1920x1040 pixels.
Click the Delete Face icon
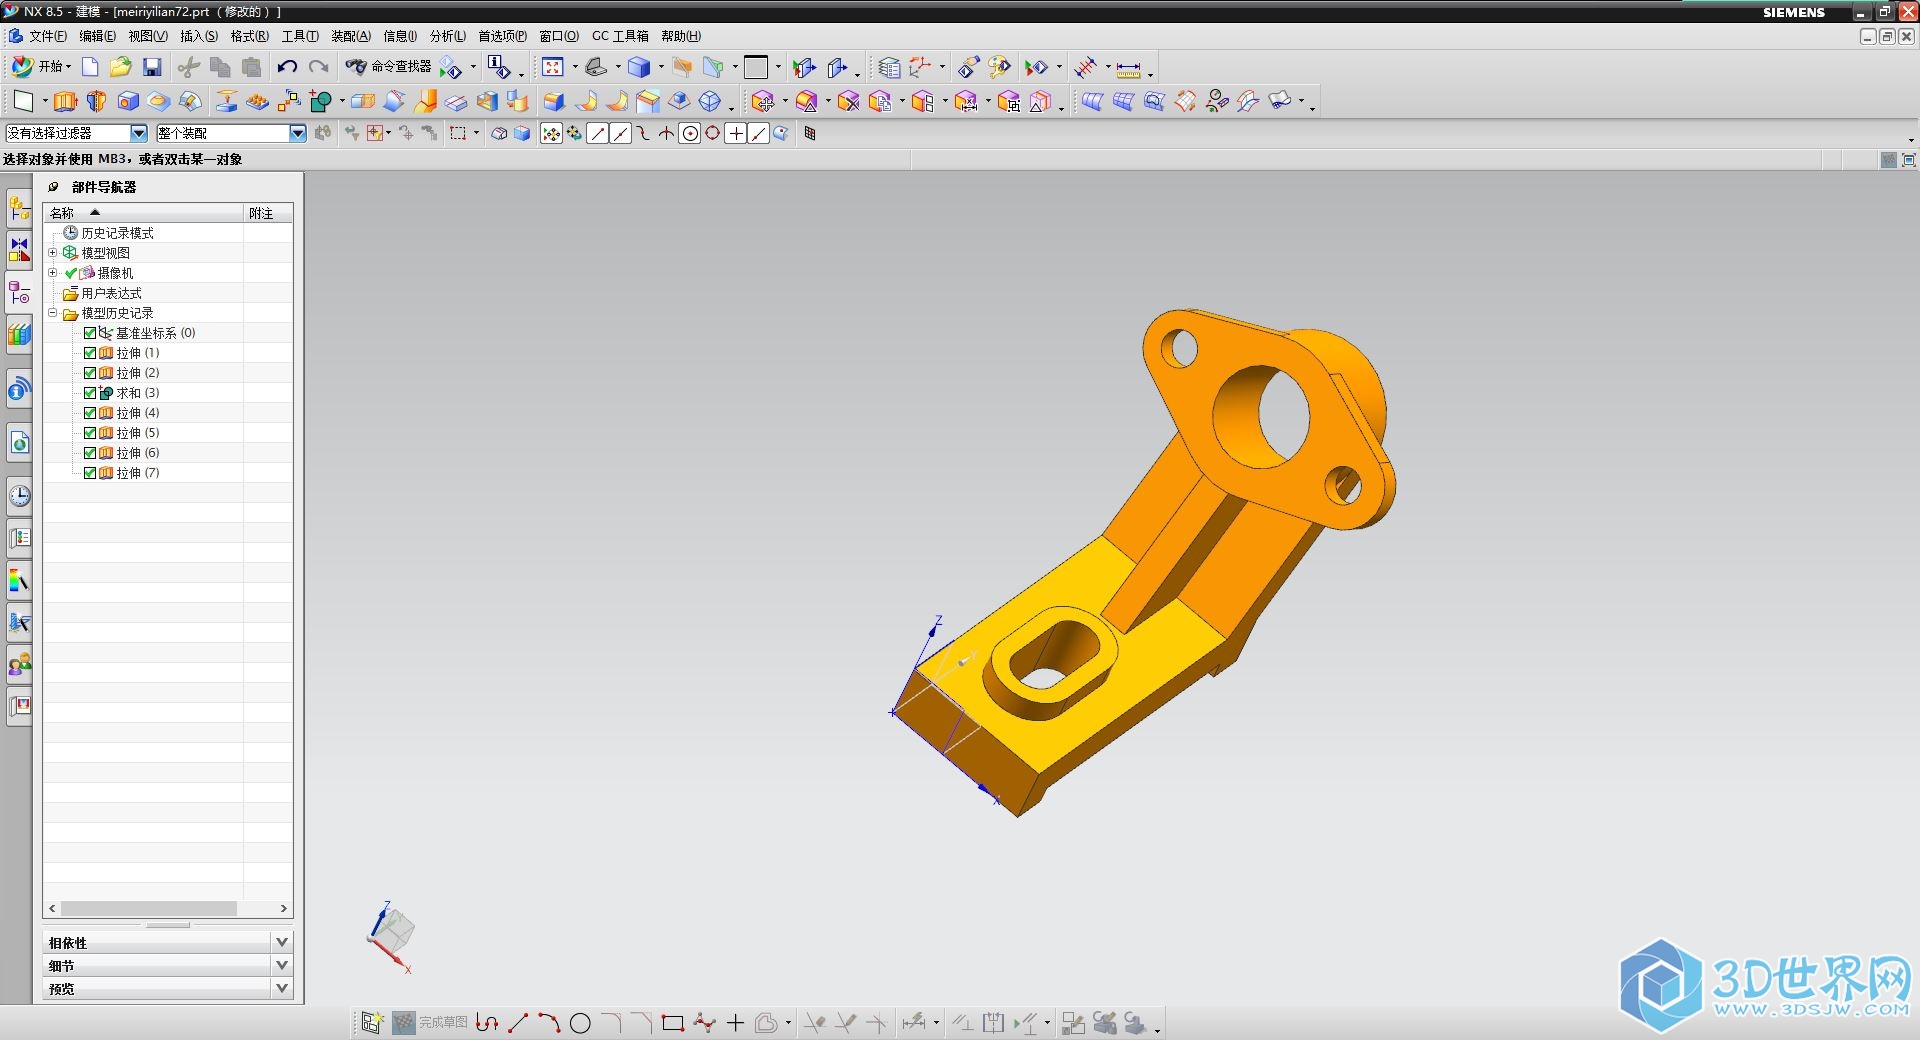(x=849, y=101)
